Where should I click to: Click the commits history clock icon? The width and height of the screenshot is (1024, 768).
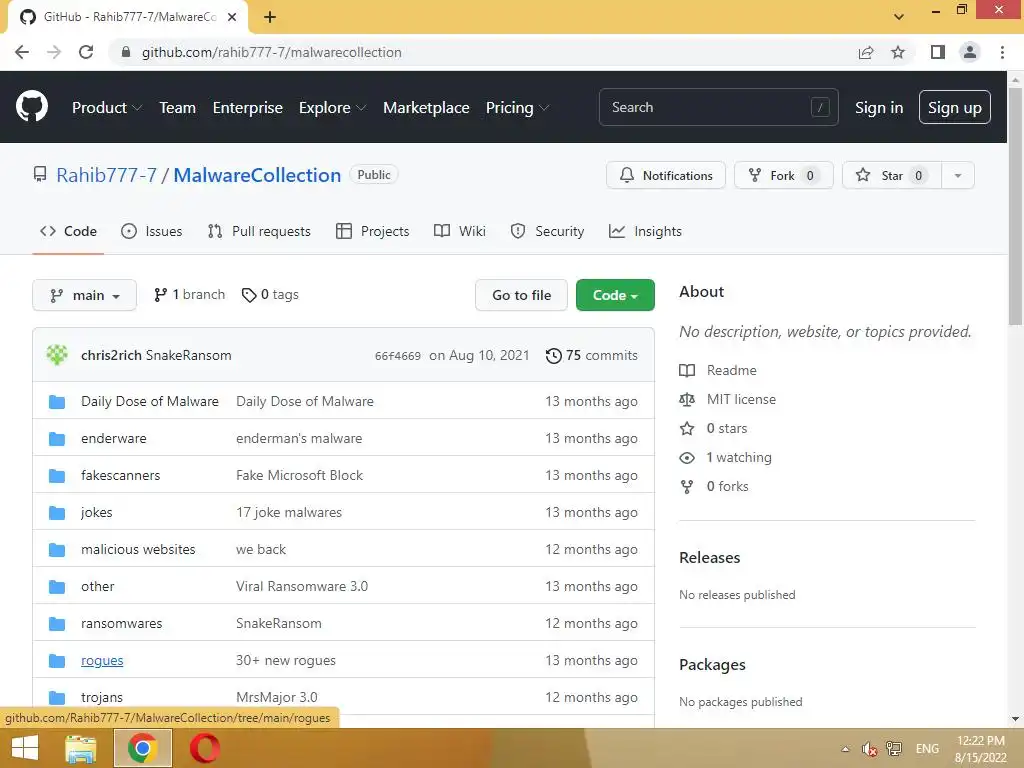(554, 356)
